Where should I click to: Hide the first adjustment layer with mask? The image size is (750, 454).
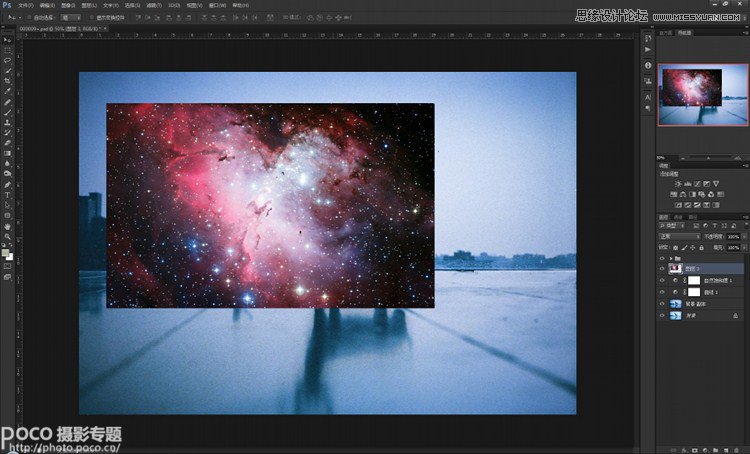[662, 280]
